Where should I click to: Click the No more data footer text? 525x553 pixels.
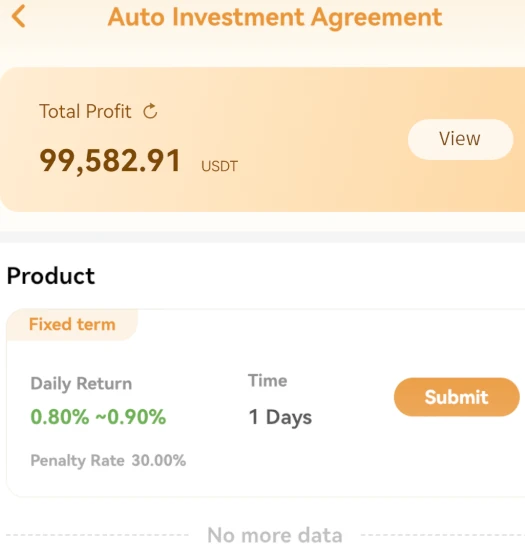pos(275,535)
